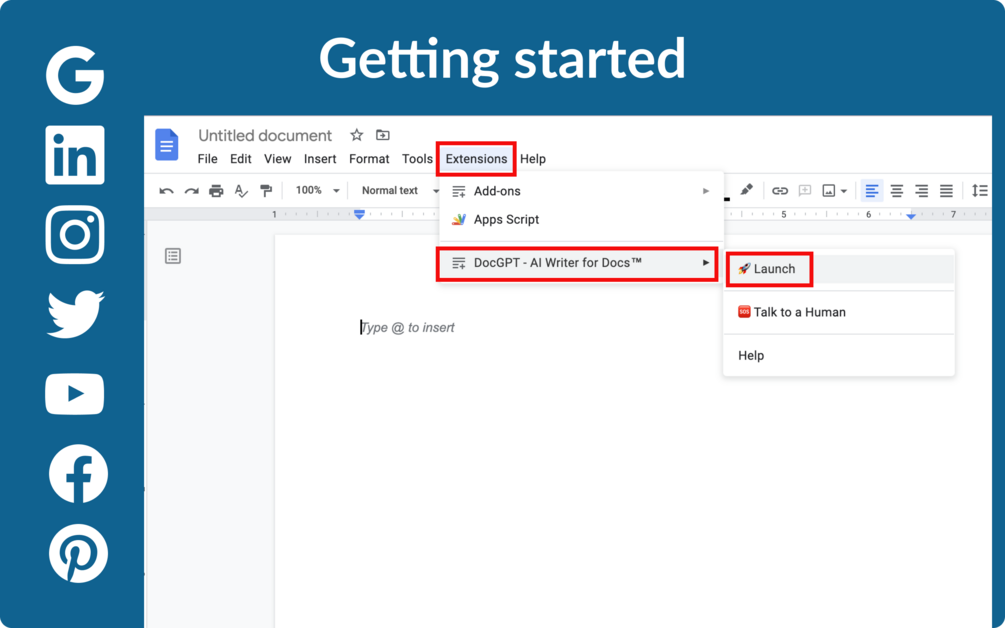This screenshot has height=628, width=1005.
Task: Click the Insert image icon
Action: coord(829,191)
